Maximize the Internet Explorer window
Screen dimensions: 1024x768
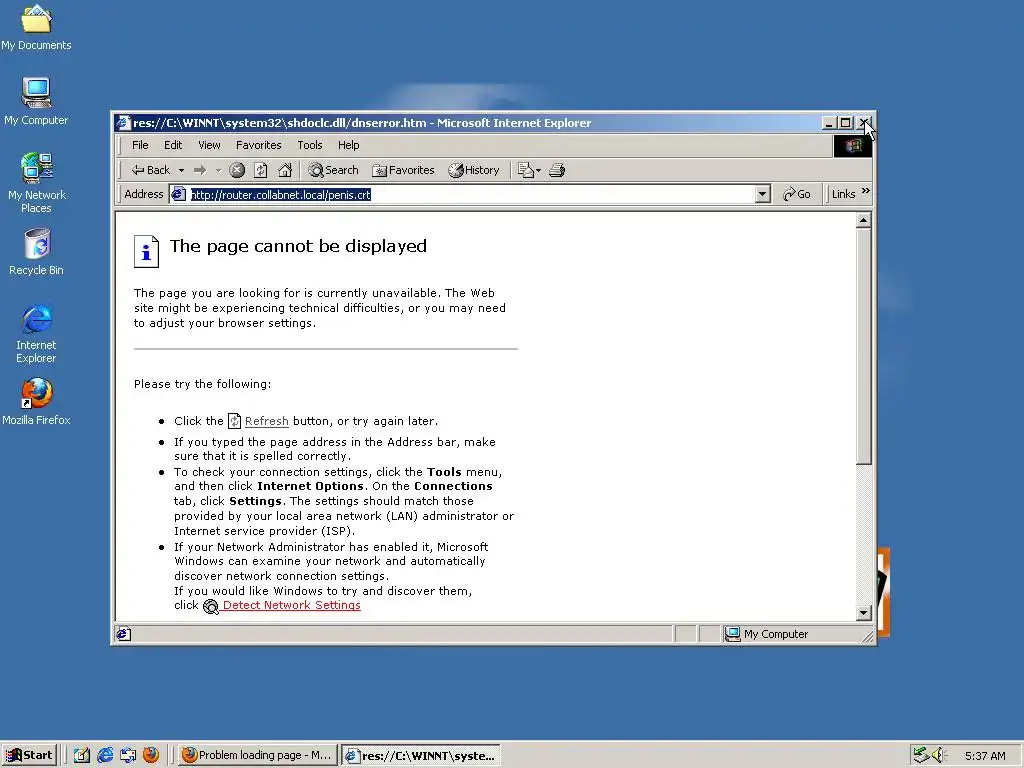click(846, 123)
